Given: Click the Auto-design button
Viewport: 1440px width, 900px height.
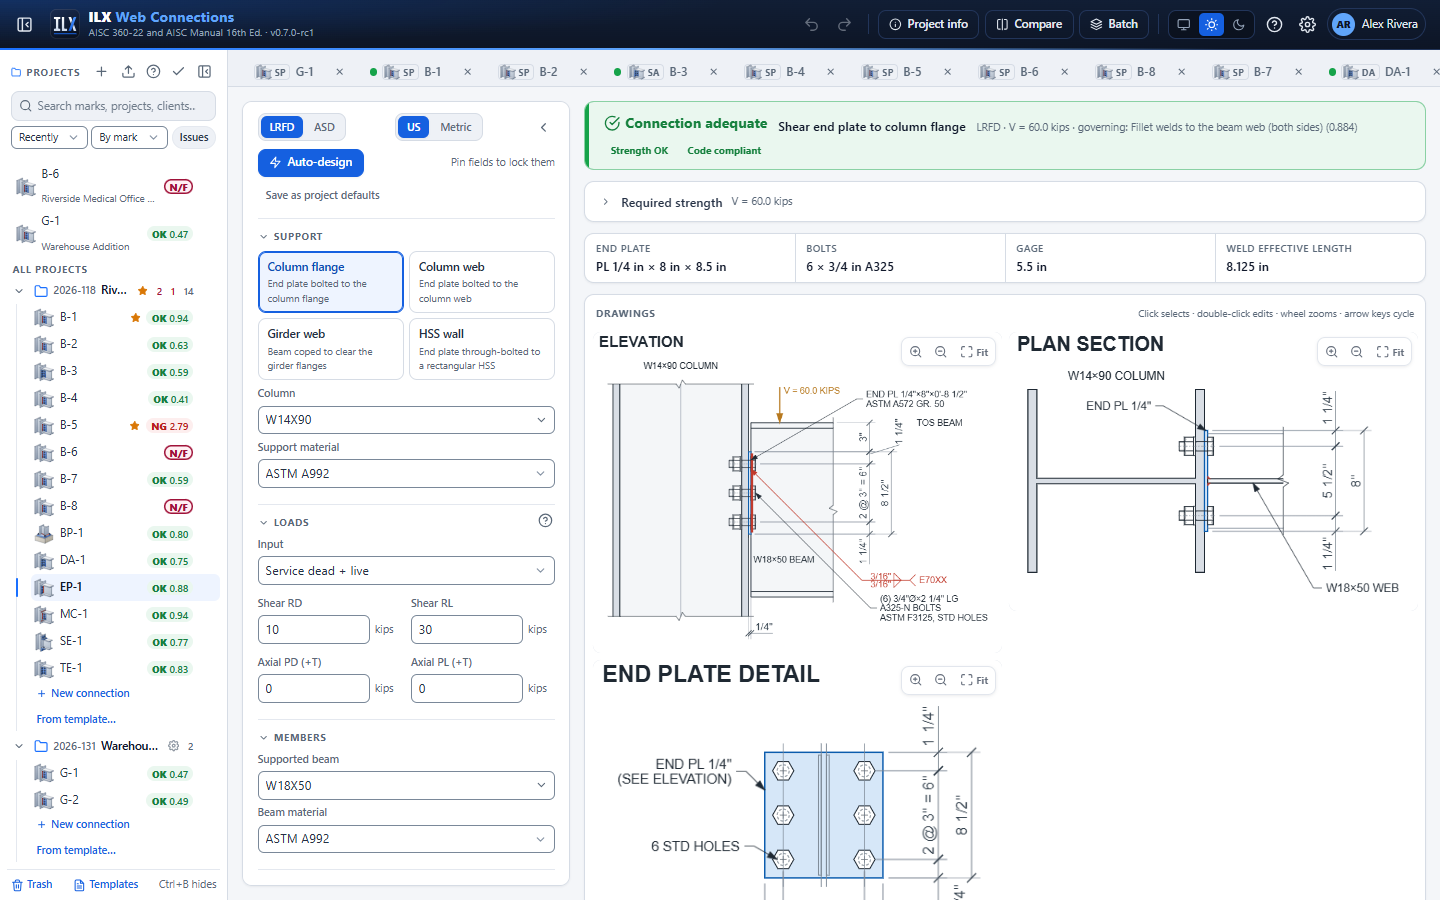Looking at the screenshot, I should pyautogui.click(x=311, y=162).
